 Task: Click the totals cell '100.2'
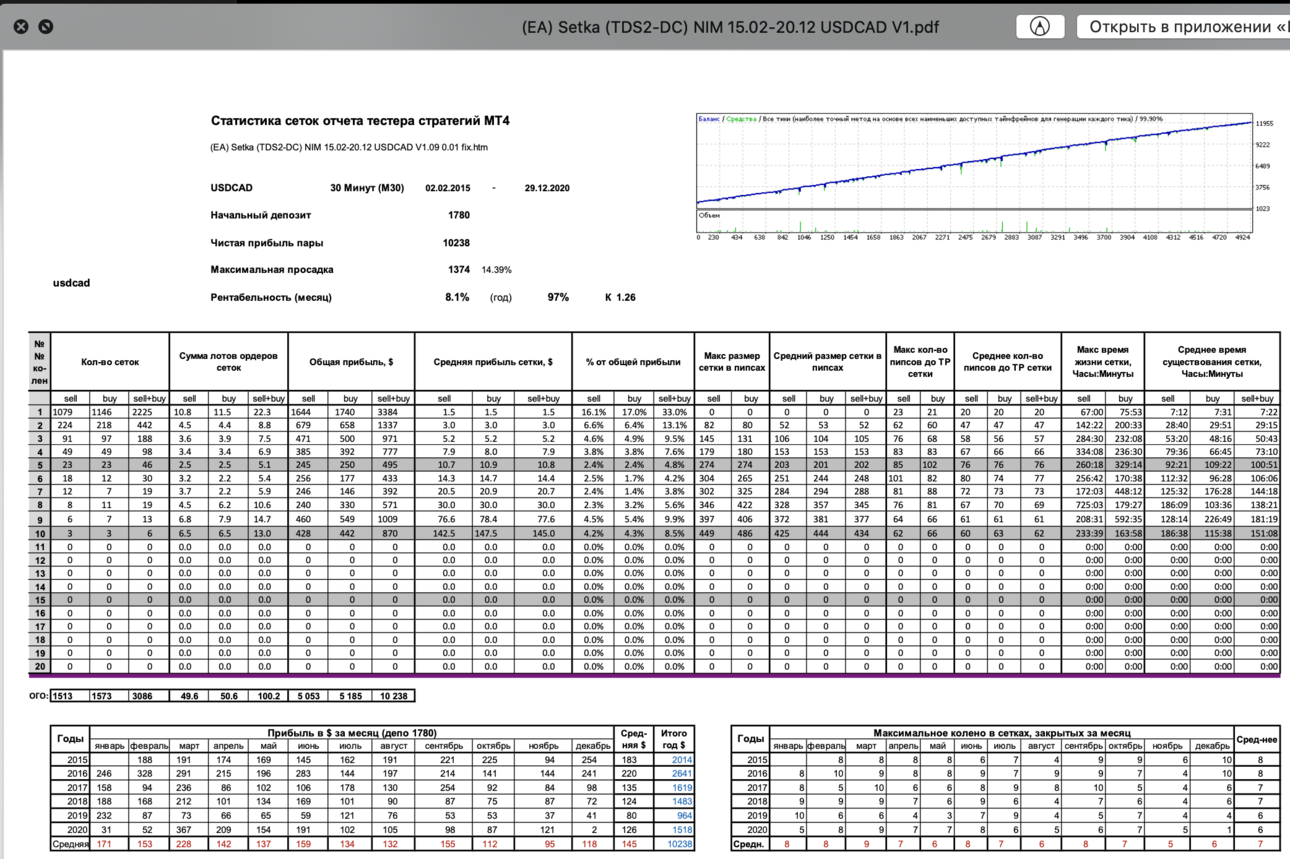click(x=268, y=695)
